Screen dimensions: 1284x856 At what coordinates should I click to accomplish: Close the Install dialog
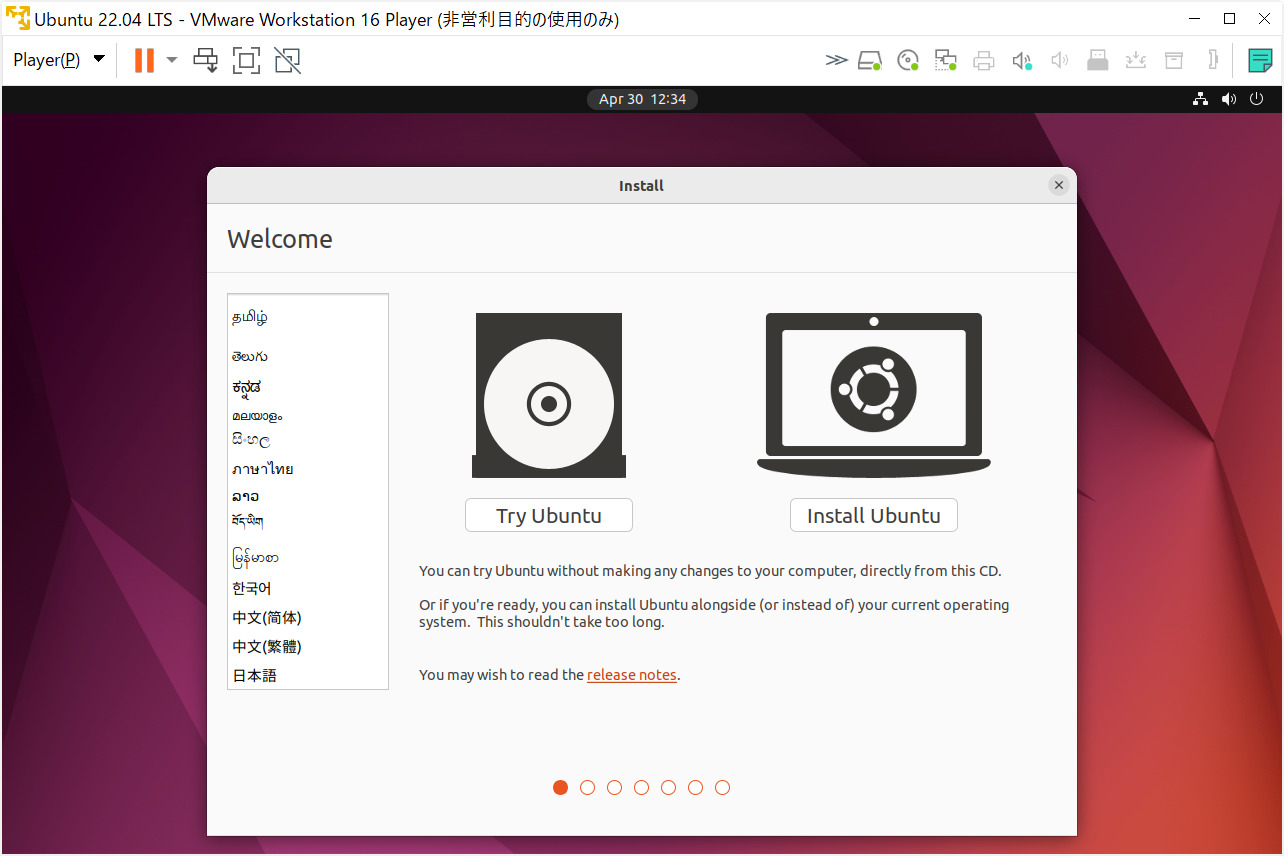click(1059, 185)
